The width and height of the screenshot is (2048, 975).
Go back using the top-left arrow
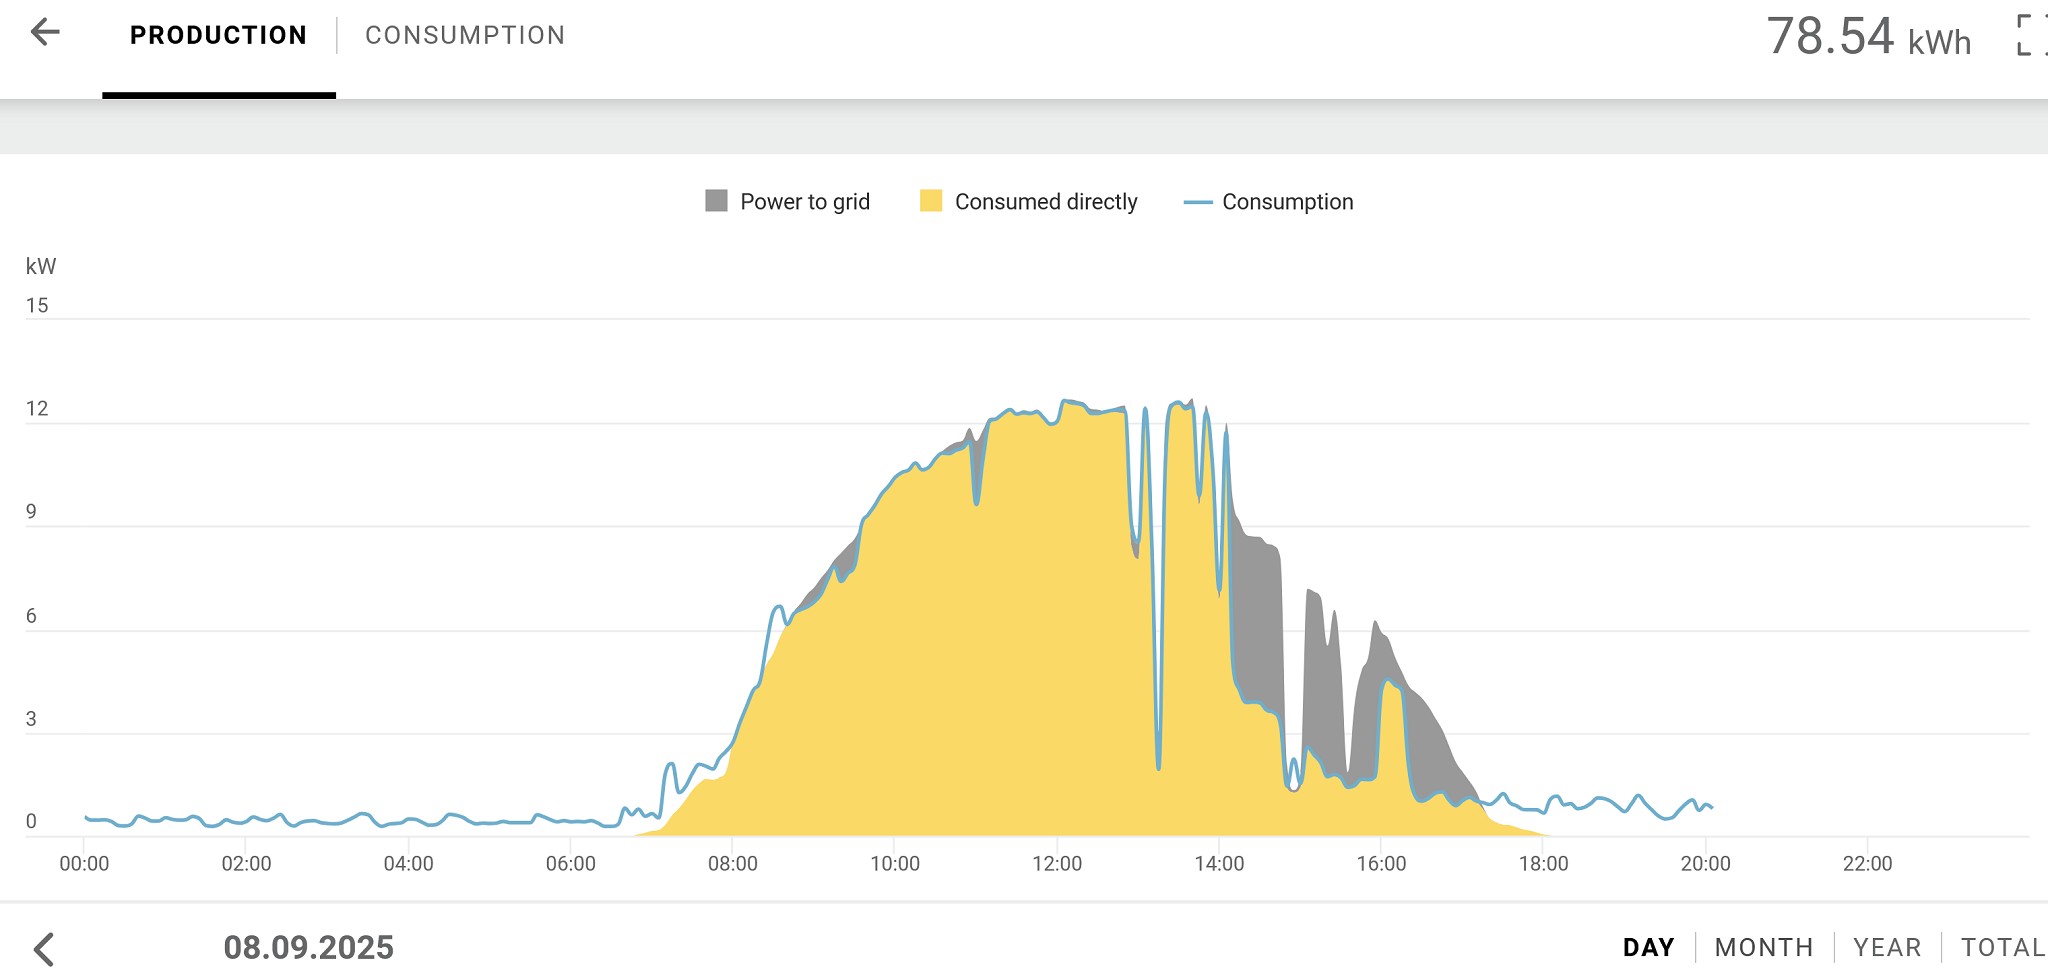pos(45,33)
